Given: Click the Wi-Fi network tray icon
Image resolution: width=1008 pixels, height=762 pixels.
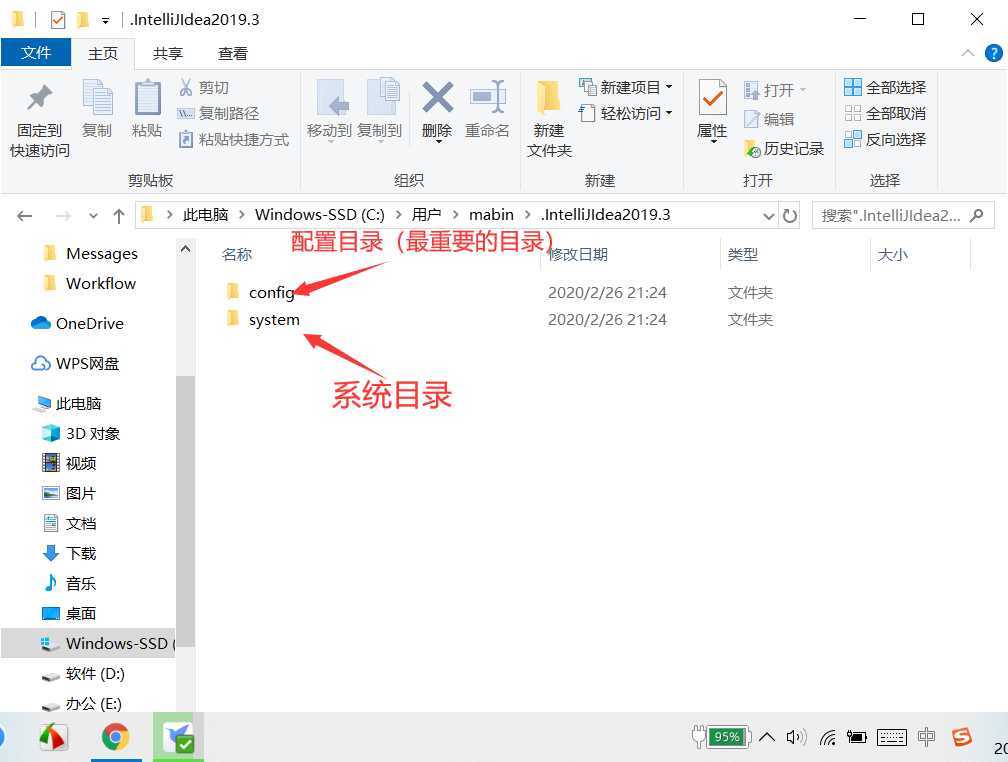Looking at the screenshot, I should pos(827,738).
